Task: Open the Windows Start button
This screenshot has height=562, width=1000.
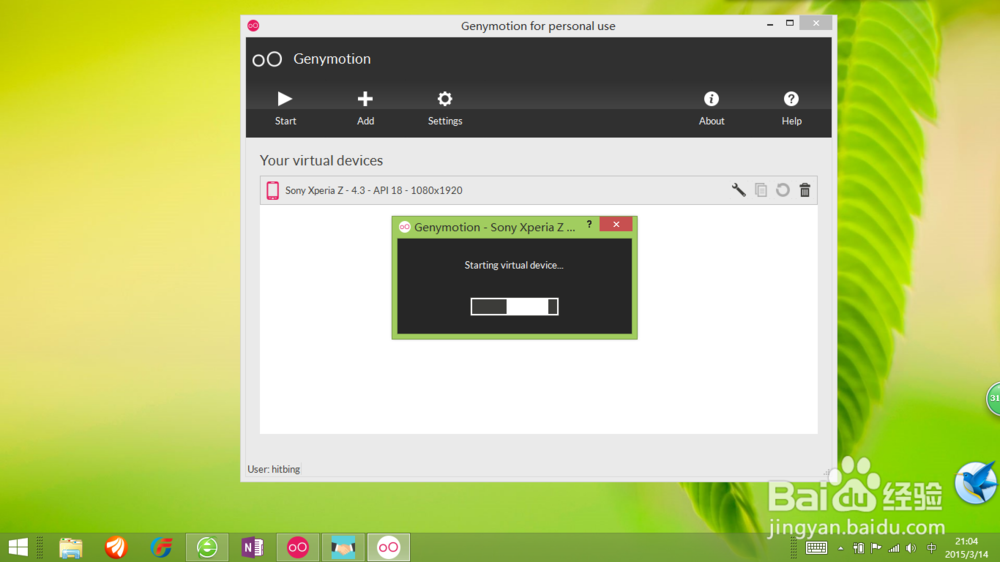Action: coord(18,547)
